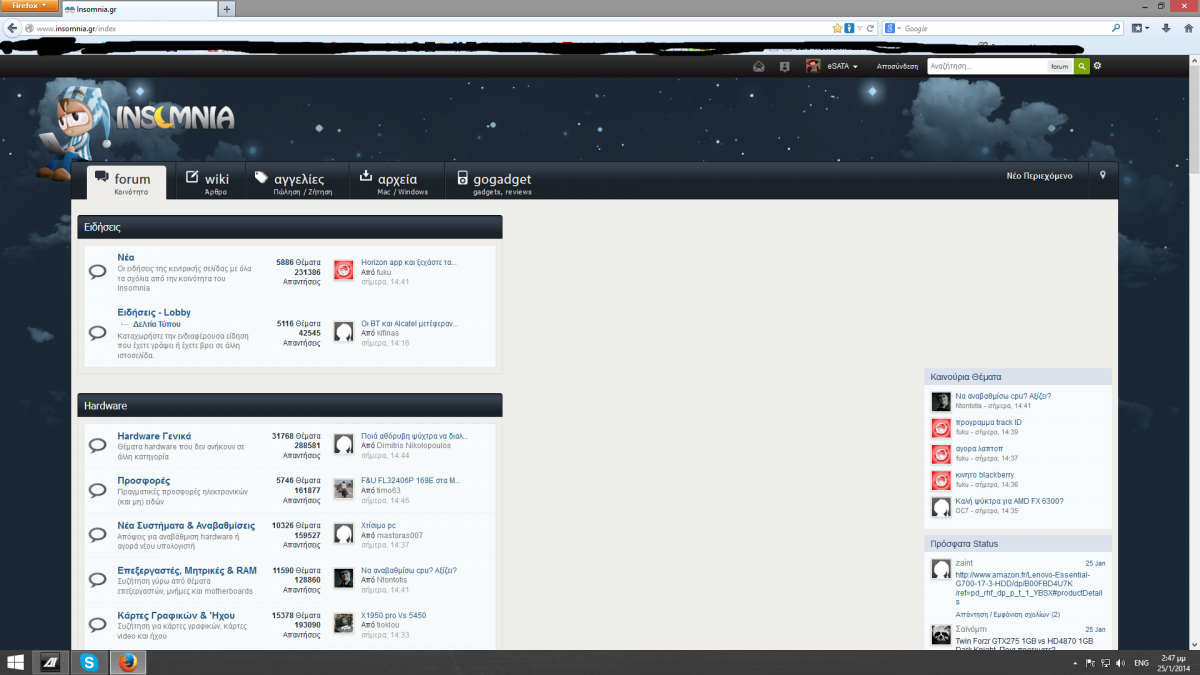This screenshot has height=675, width=1200.
Task: Open the thread X1950 pro Vs 5450
Action: pyautogui.click(x=393, y=615)
